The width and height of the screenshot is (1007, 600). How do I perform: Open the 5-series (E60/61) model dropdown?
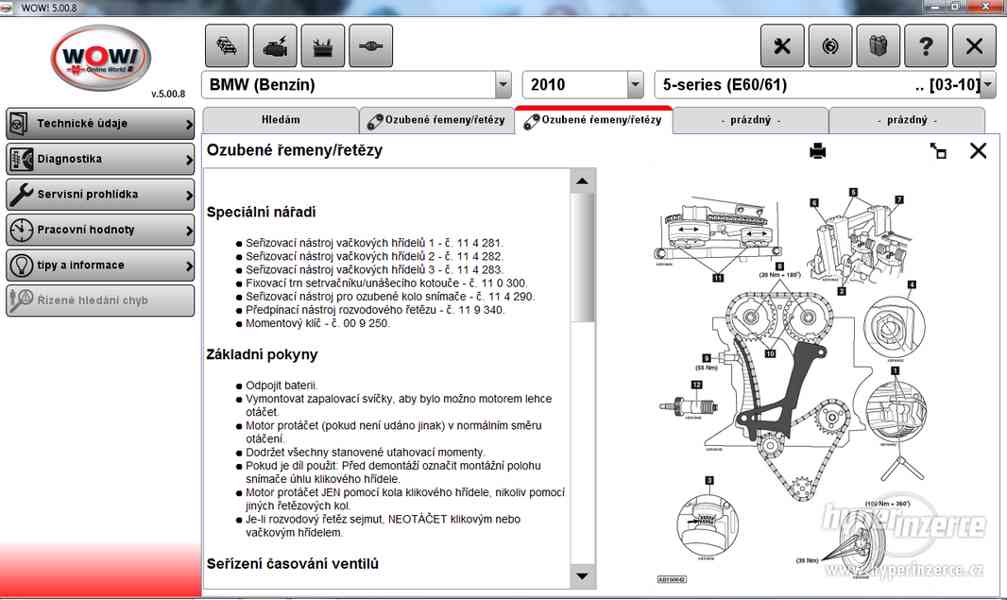pyautogui.click(x=988, y=84)
